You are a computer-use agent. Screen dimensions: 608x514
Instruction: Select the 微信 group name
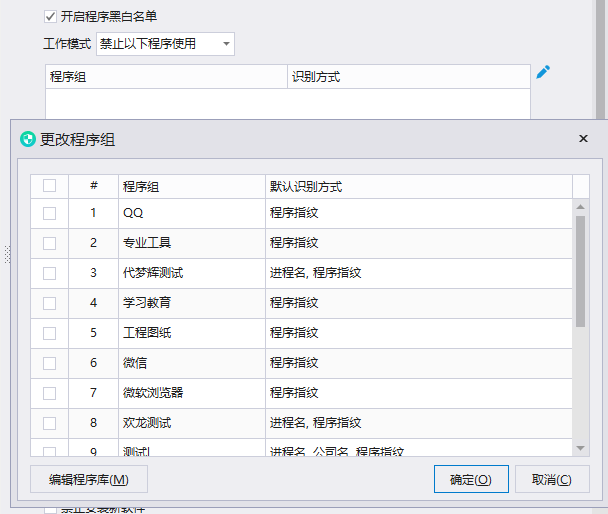135,363
